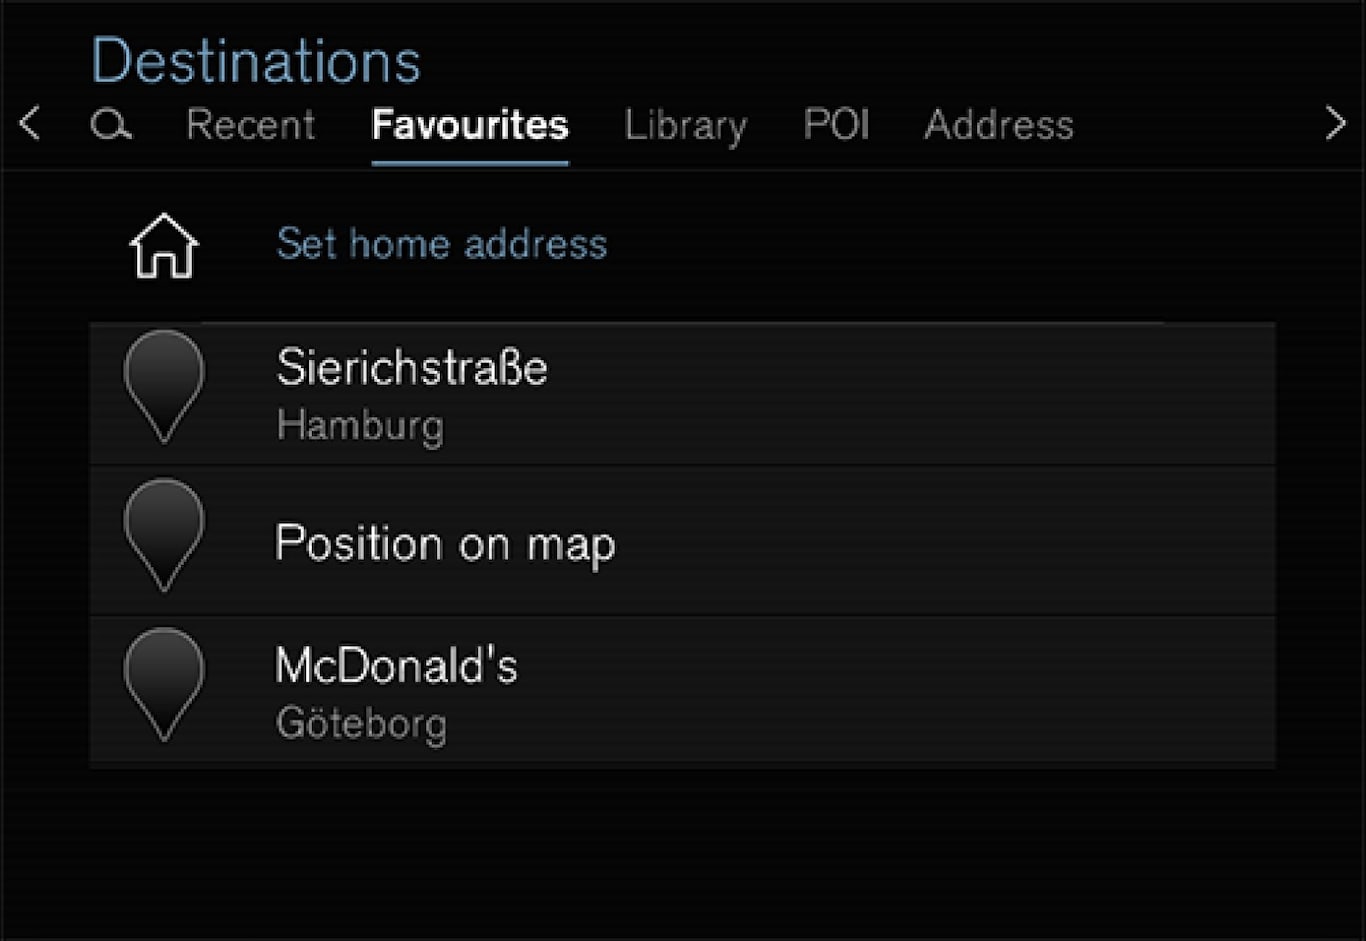This screenshot has width=1366, height=941.
Task: Click the Göteborg subtitle under McDonald's
Action: (x=361, y=723)
